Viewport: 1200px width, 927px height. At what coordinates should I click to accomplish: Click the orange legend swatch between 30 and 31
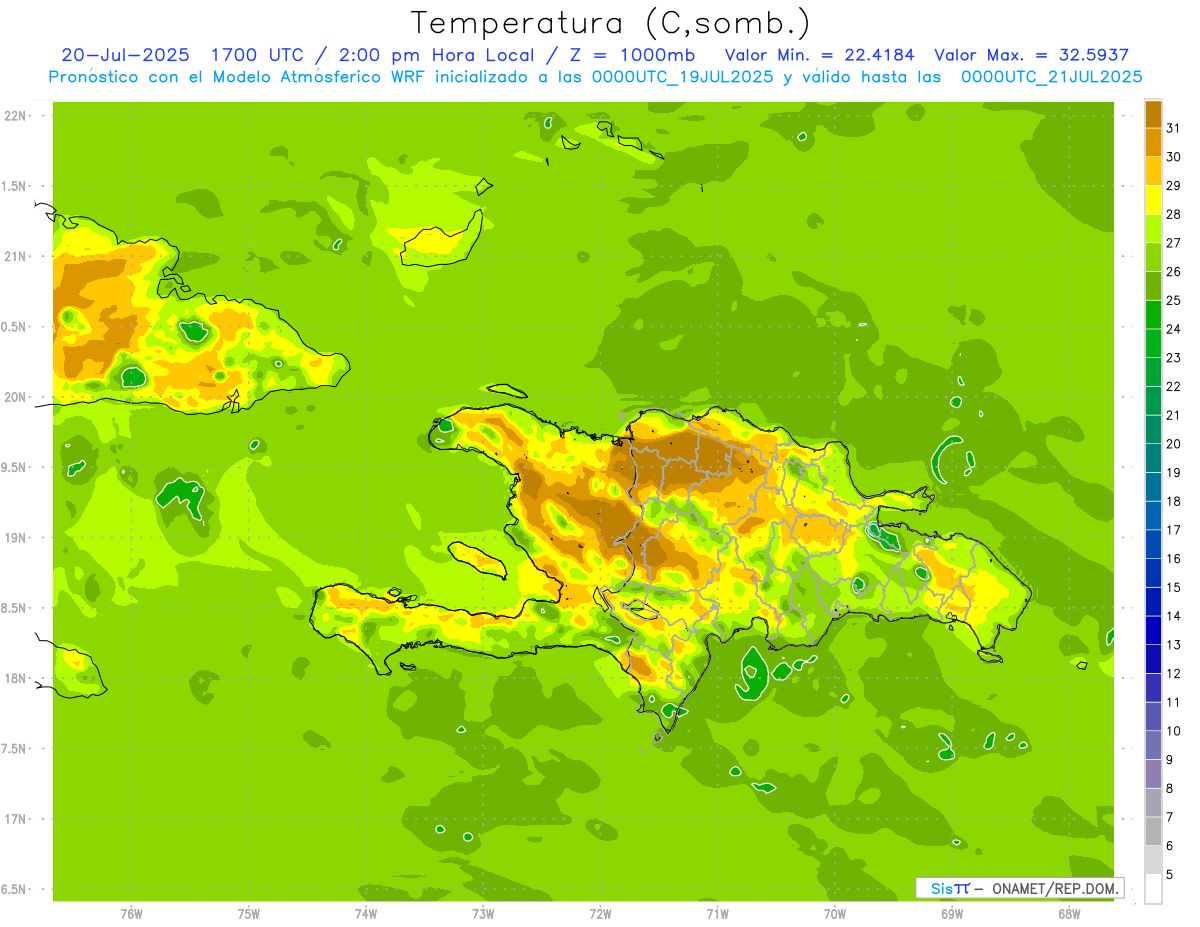tap(1153, 141)
